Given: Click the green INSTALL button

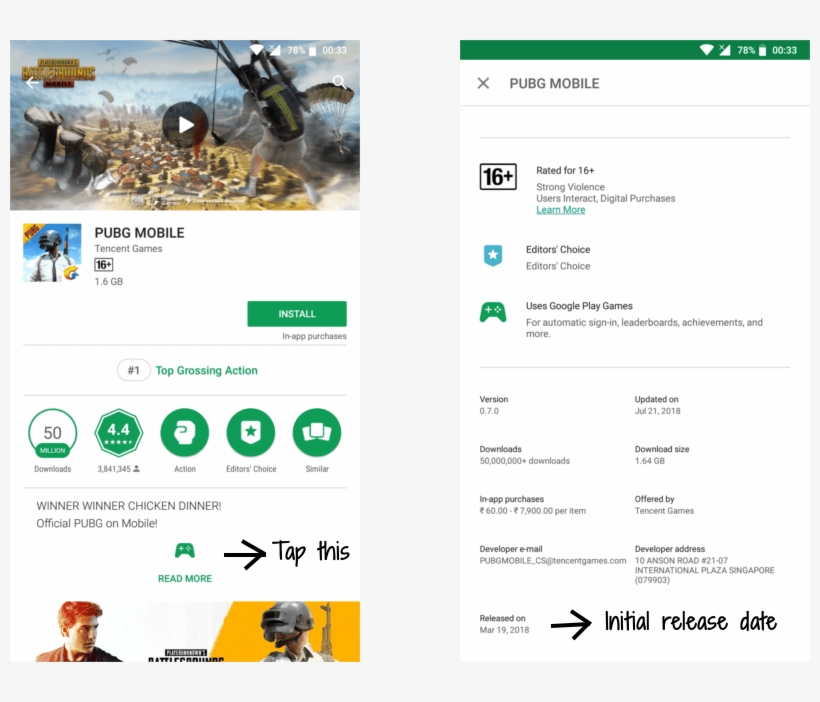Looking at the screenshot, I should [x=297, y=314].
